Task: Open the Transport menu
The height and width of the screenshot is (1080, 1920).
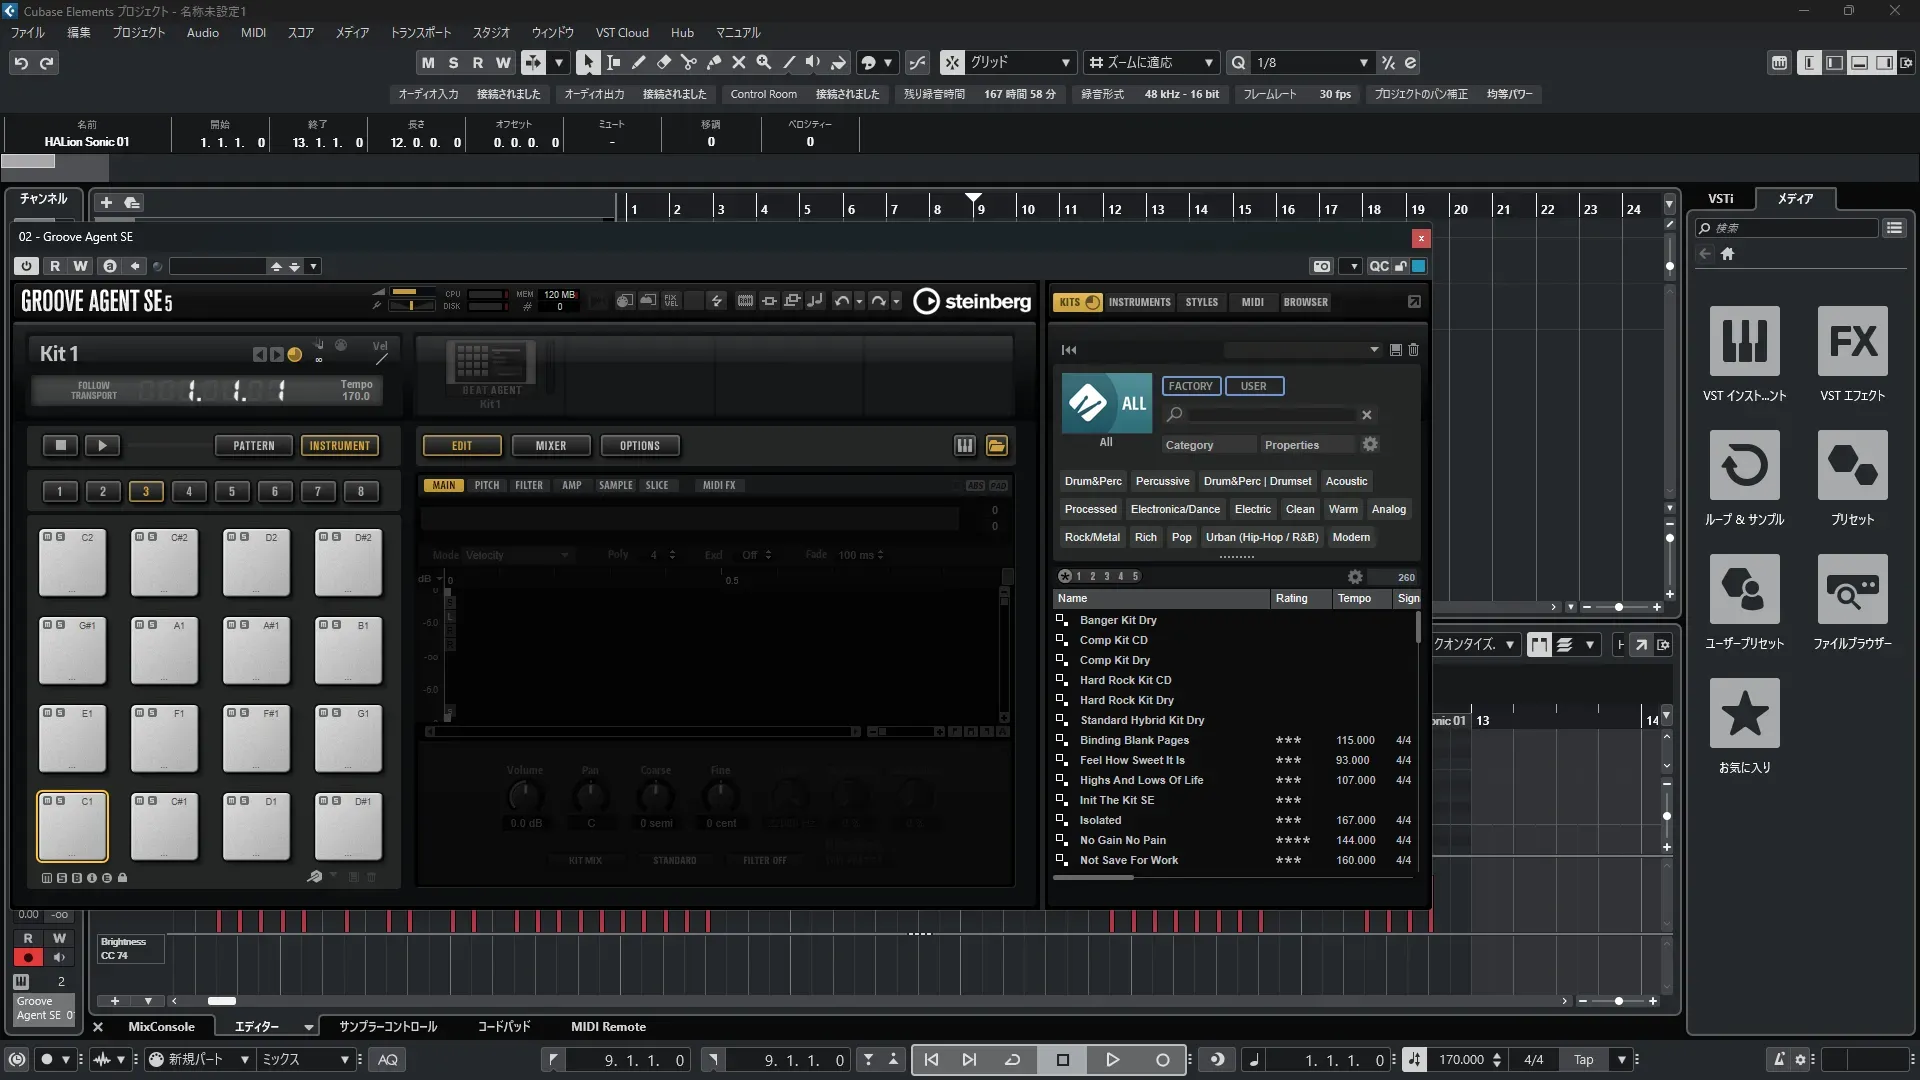Action: coord(420,32)
